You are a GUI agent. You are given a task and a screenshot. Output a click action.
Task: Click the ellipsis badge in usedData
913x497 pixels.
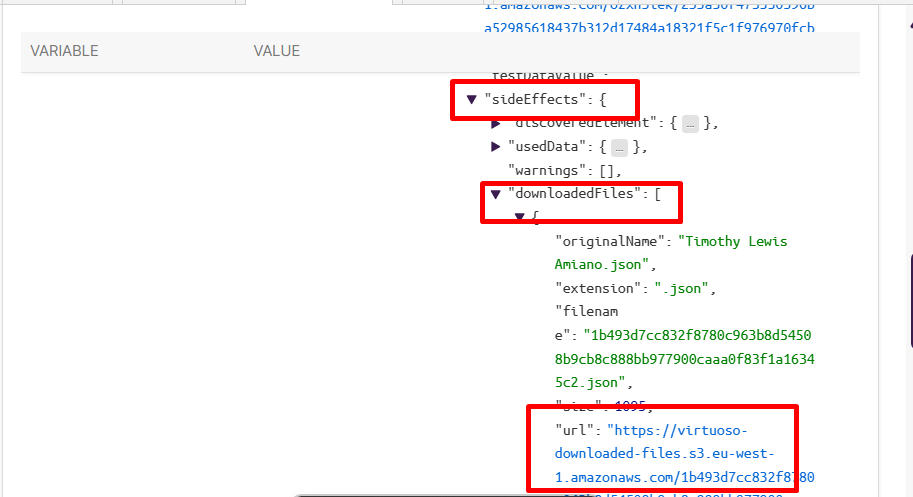click(x=620, y=148)
